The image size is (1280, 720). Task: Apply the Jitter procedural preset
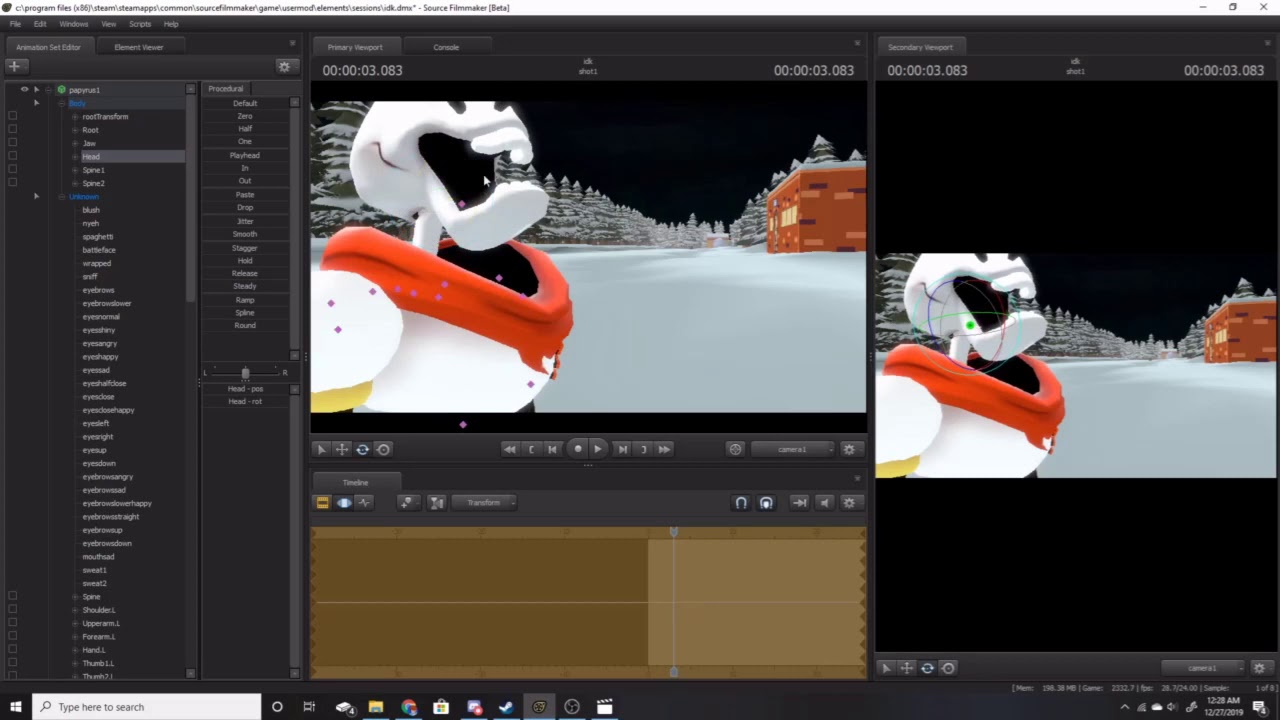click(245, 221)
